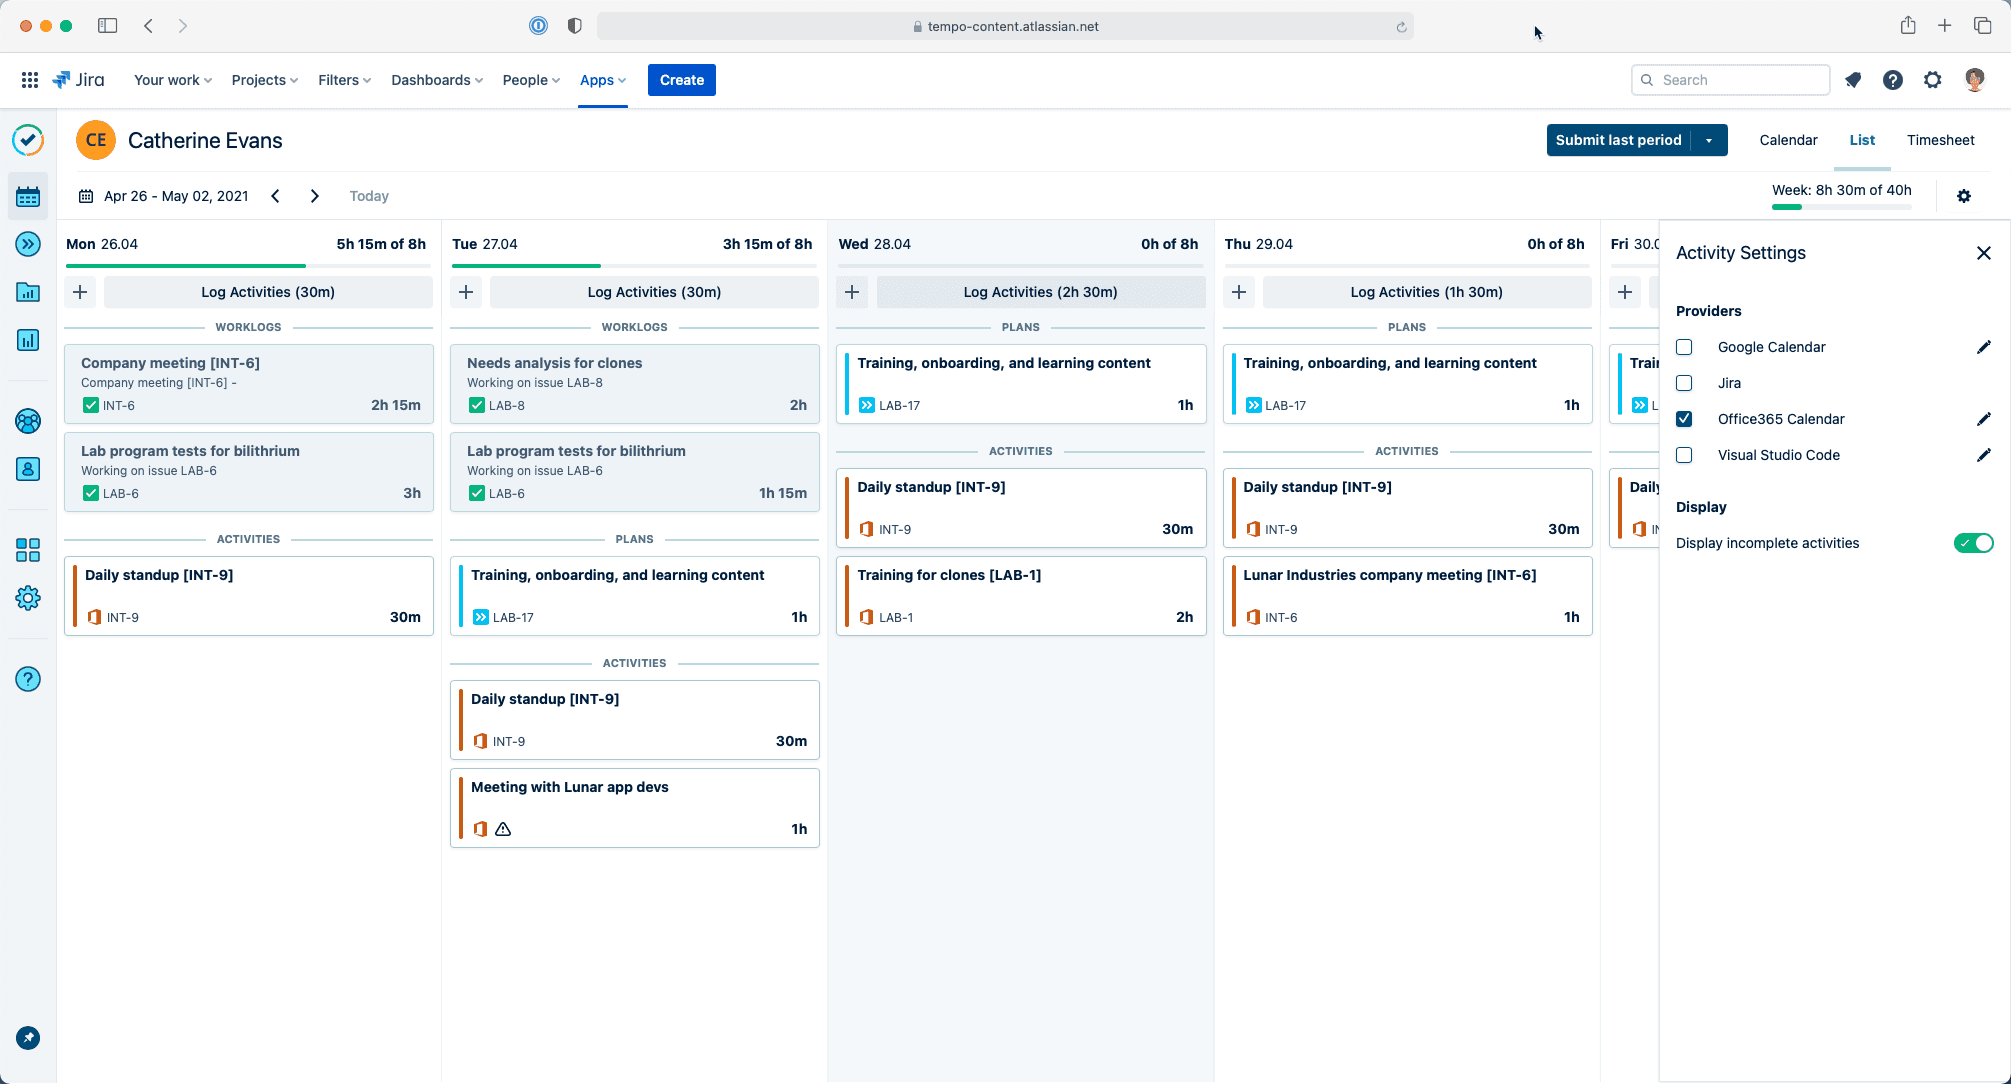Enable the Google Calendar provider checkbox

point(1684,347)
